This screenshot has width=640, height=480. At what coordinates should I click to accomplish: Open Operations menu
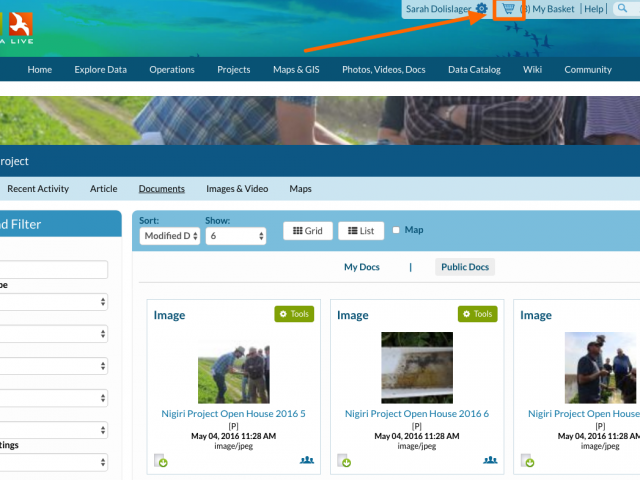click(x=172, y=69)
